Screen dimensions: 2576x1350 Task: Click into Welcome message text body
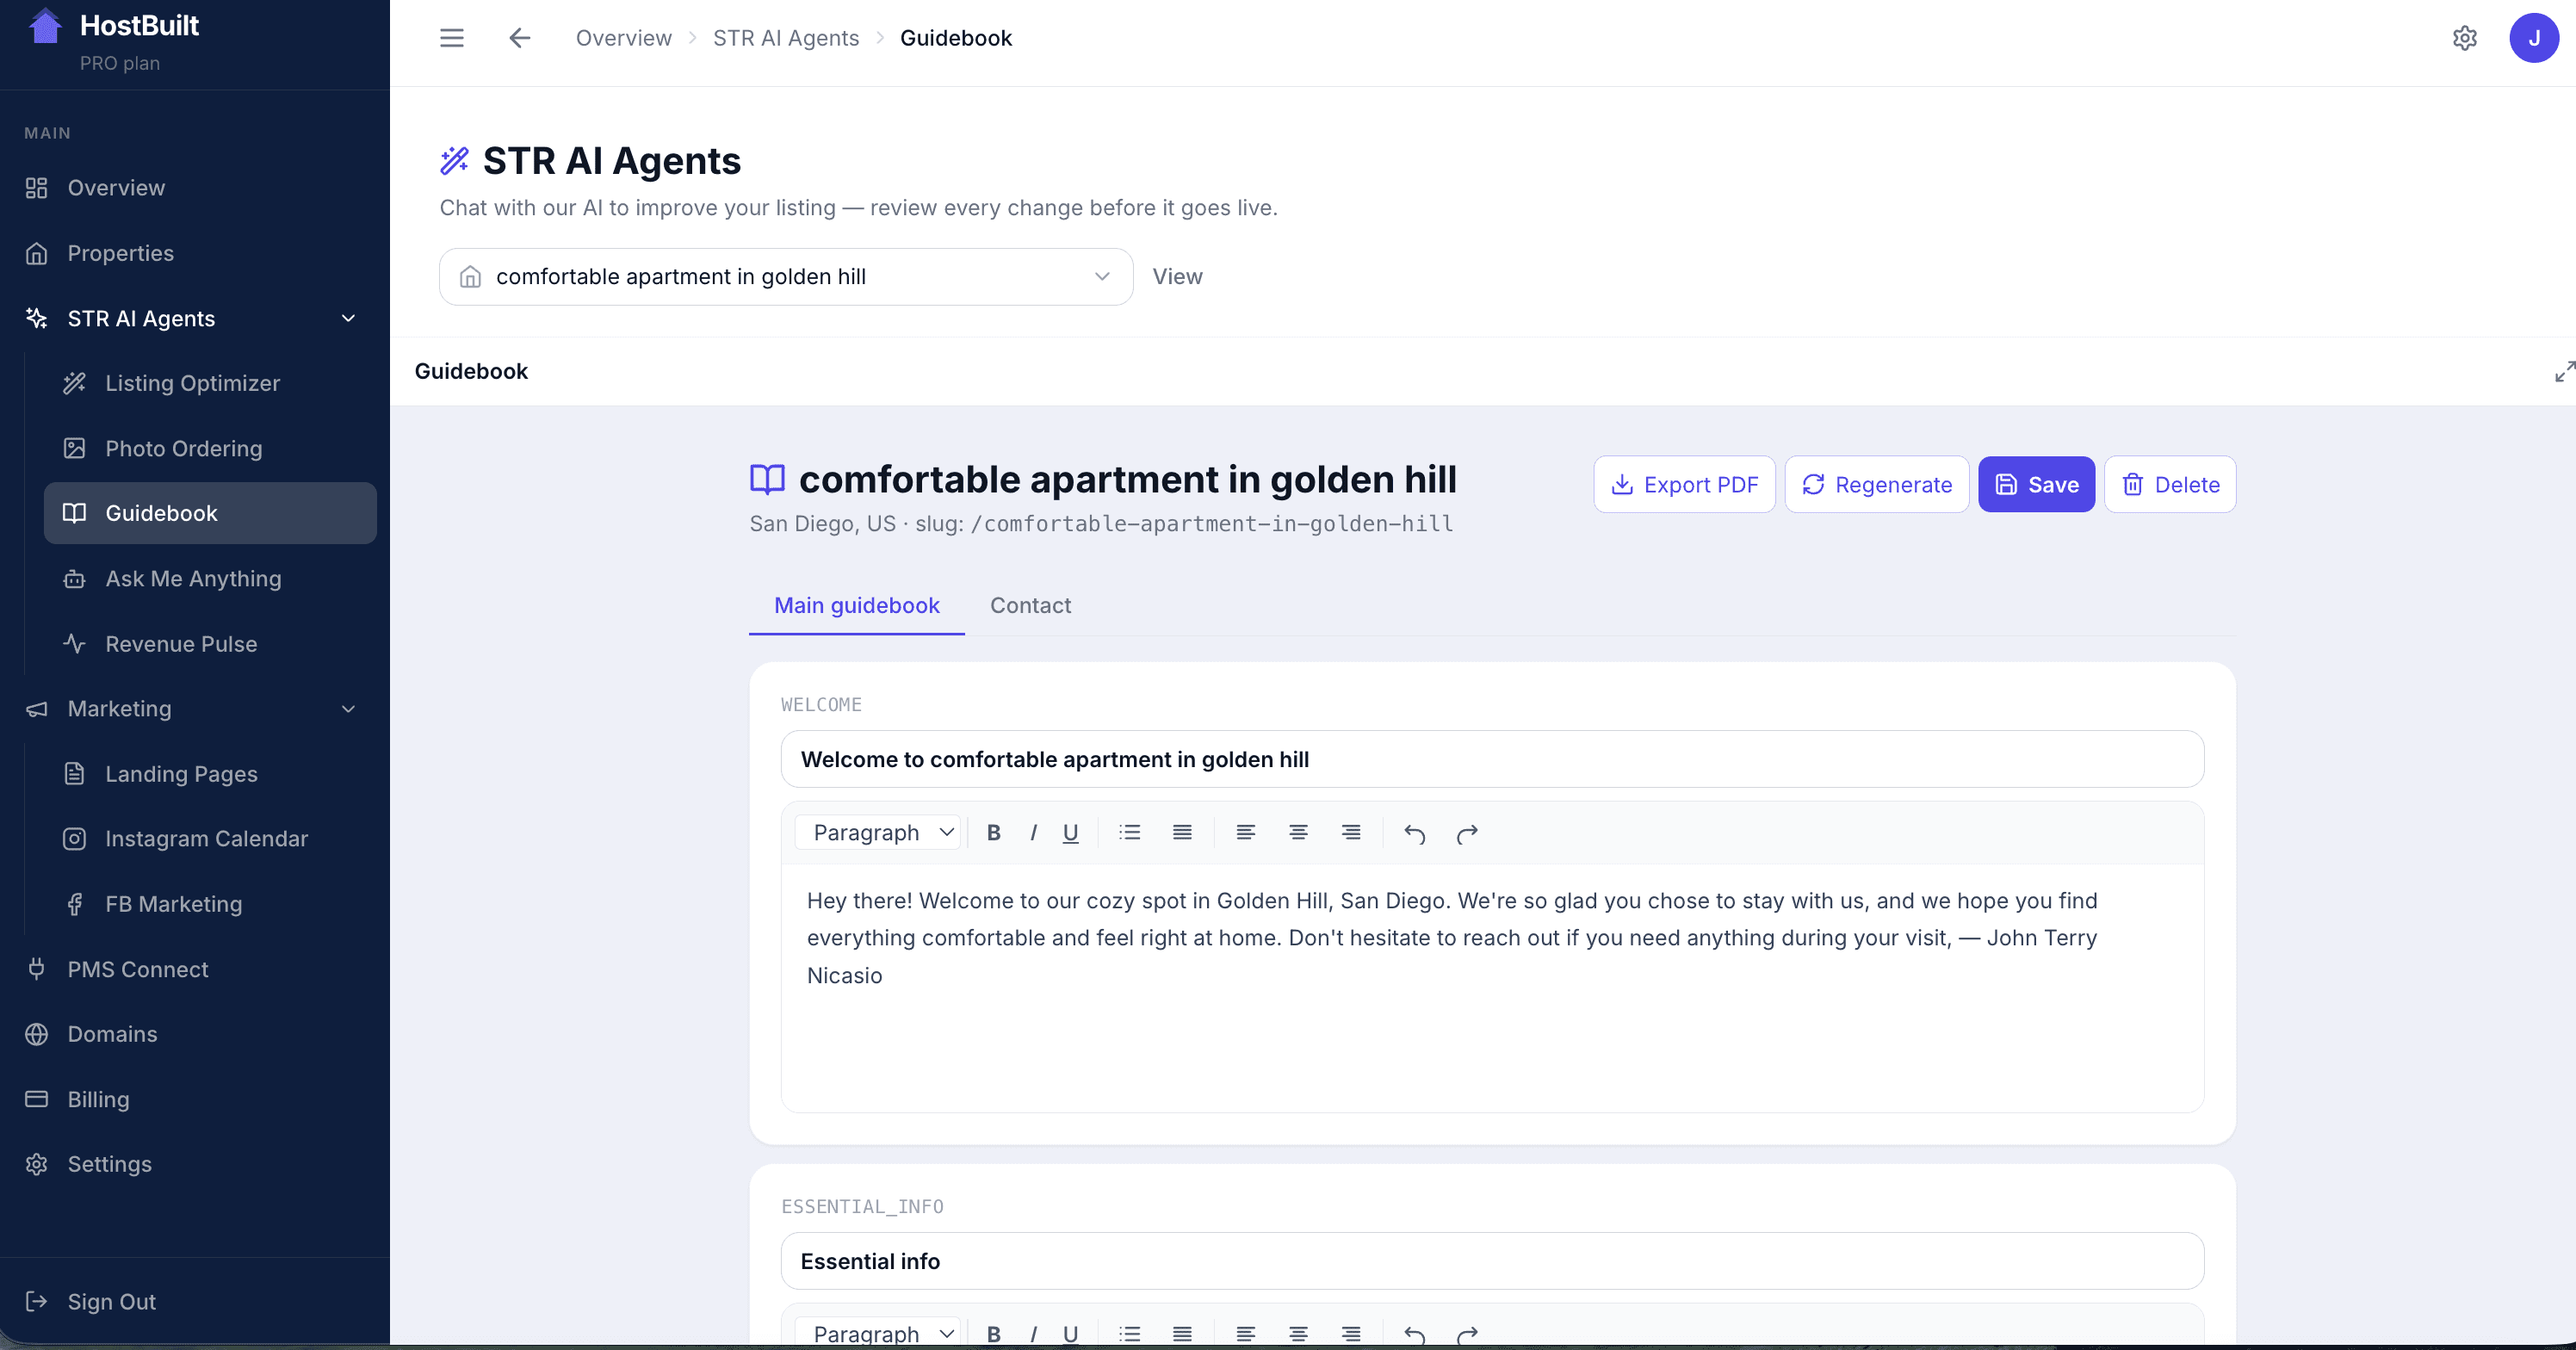[x=1492, y=987]
